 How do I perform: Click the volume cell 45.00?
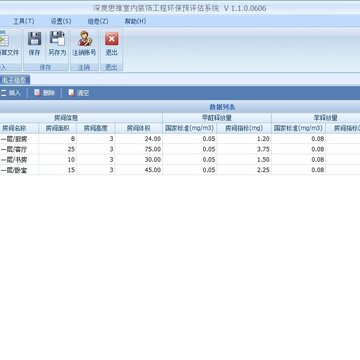tap(139, 170)
